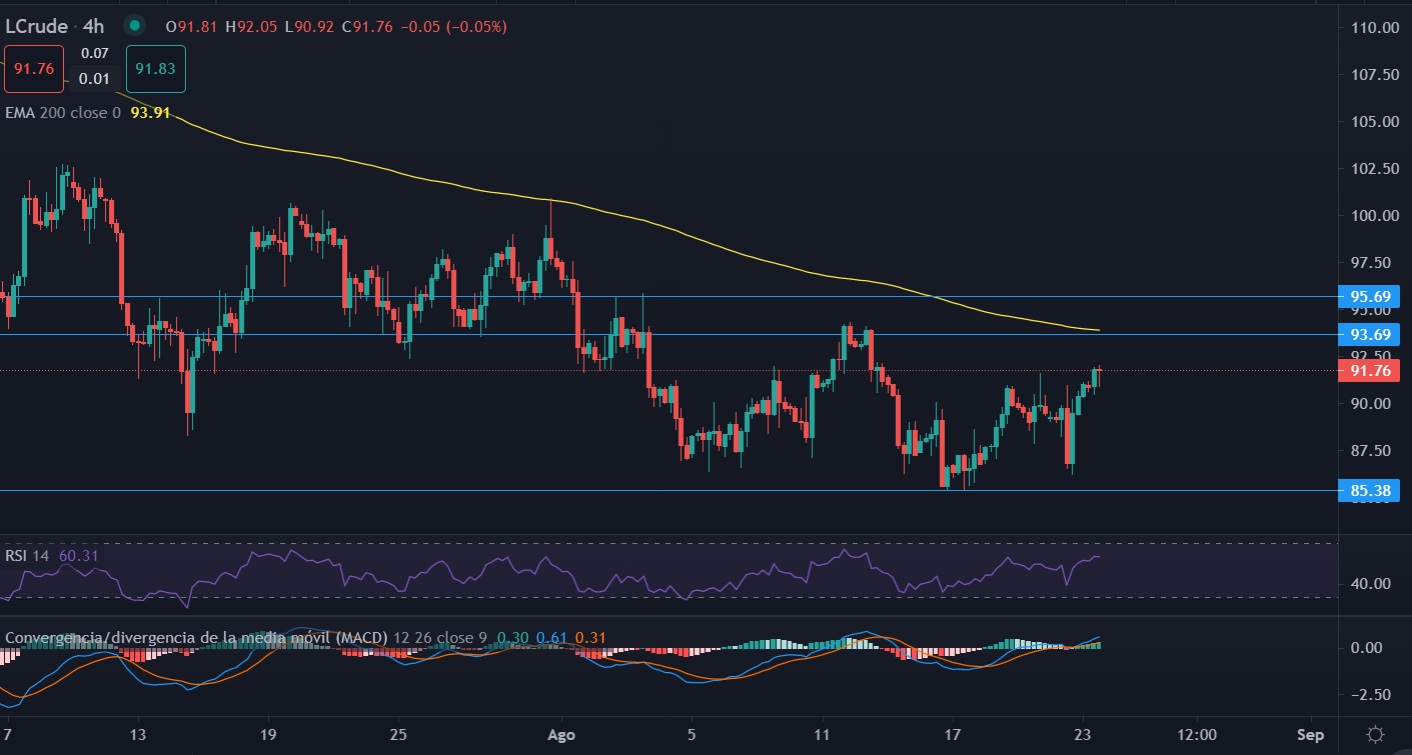The height and width of the screenshot is (755, 1412).
Task: Click the Sep label on time axis
Action: pos(1309,734)
